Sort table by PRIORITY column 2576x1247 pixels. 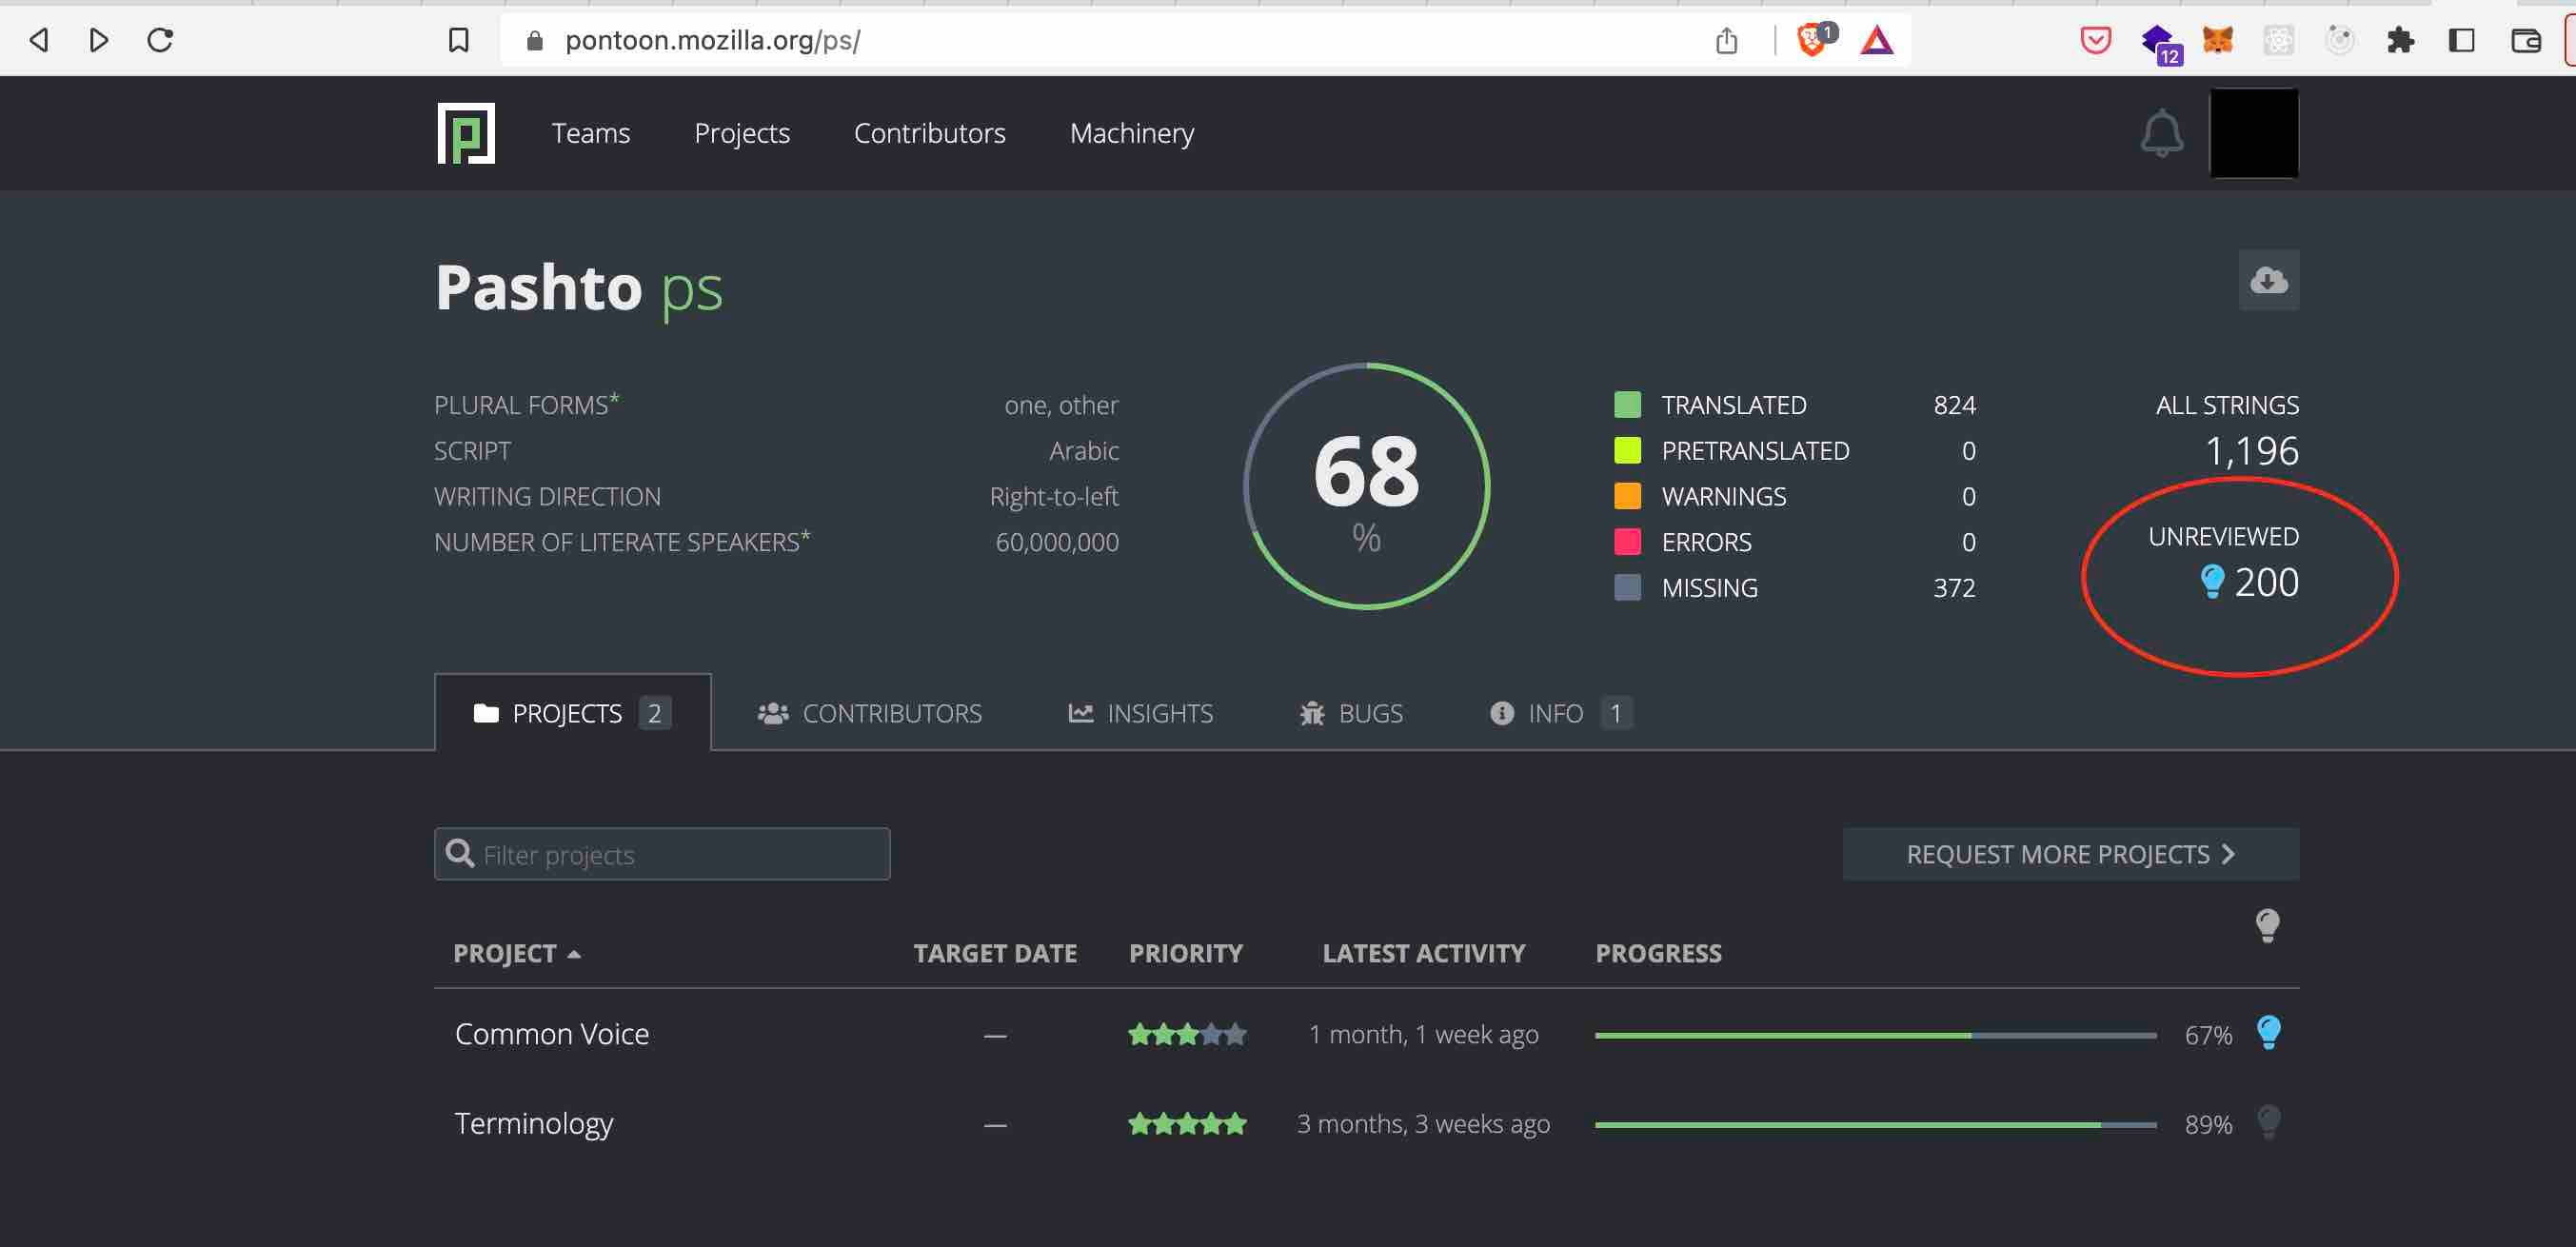1186,953
